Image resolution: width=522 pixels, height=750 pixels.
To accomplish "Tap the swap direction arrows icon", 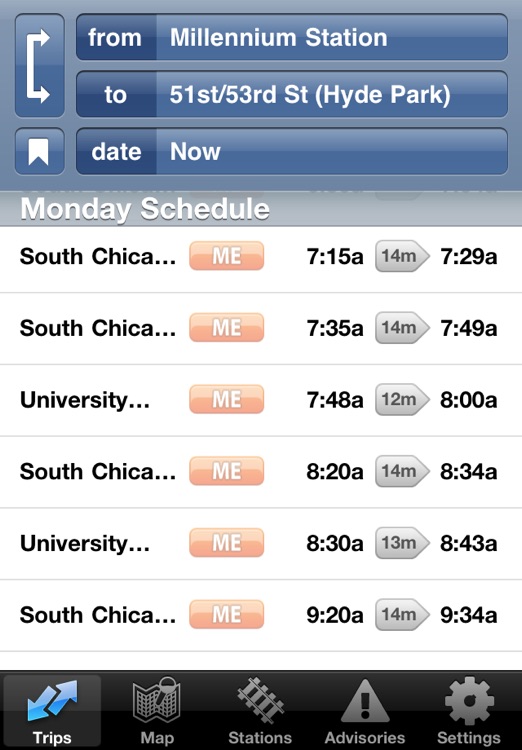I will point(40,66).
